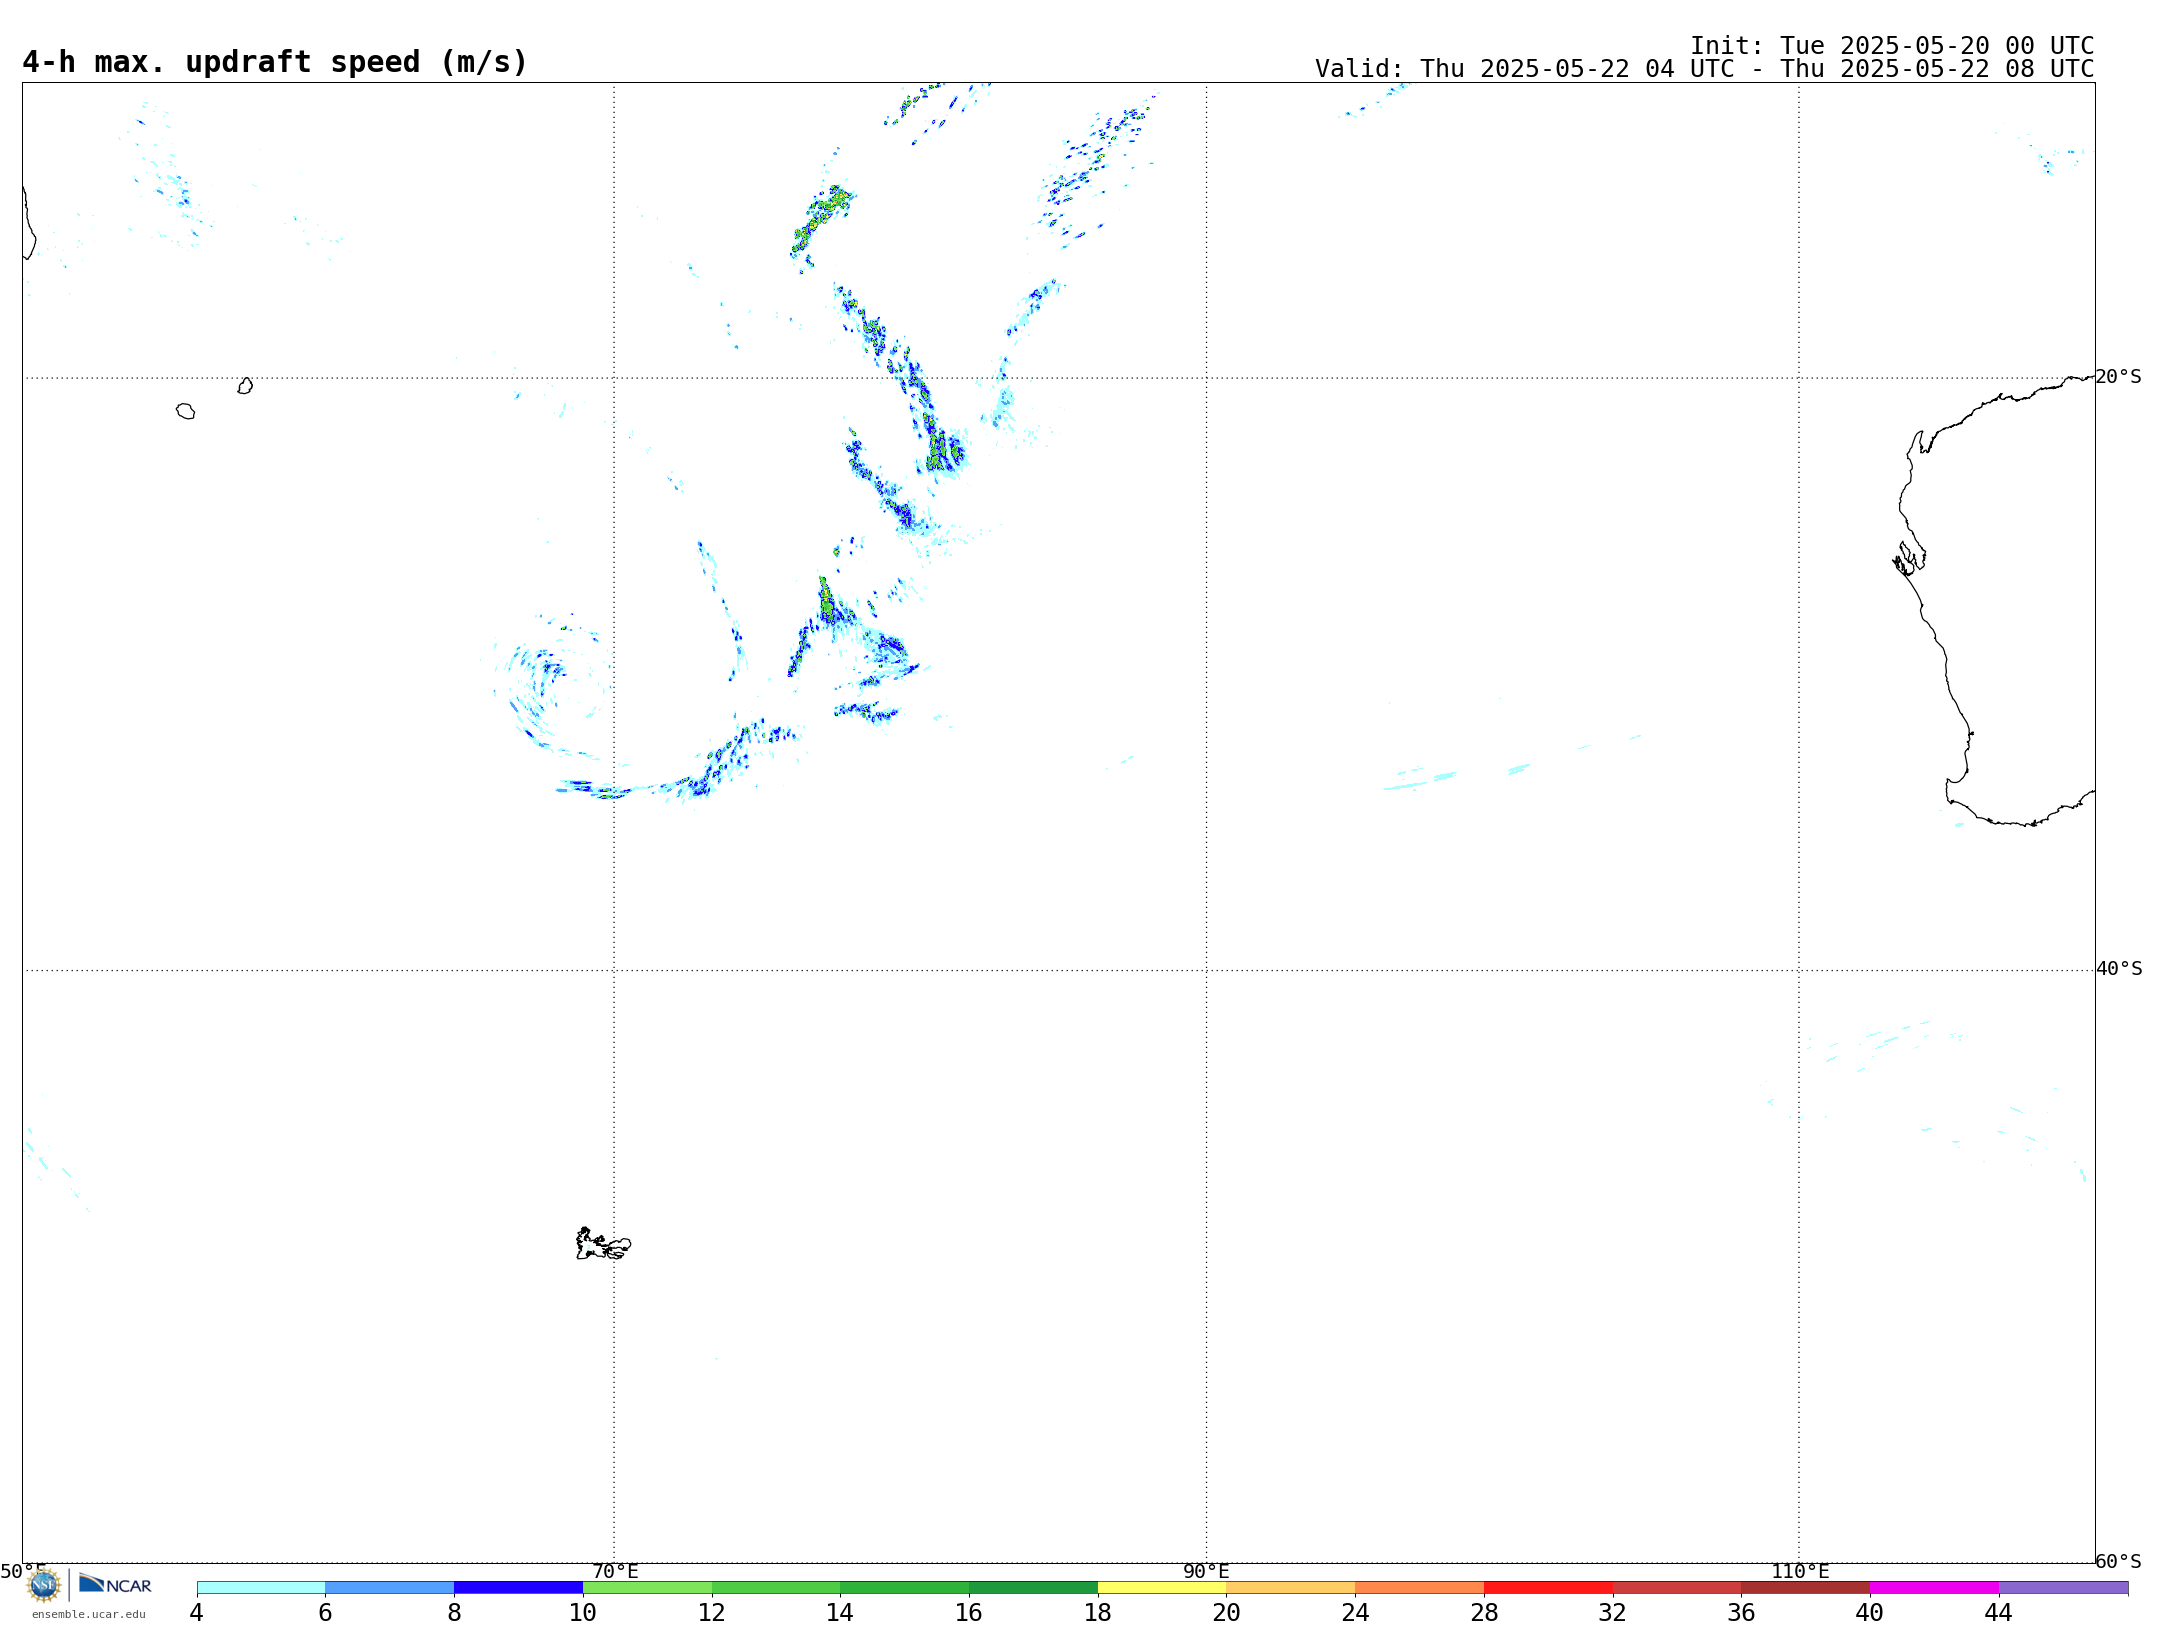This screenshot has height=1626, width=2160.
Task: Click the 70°E longitude label
Action: pos(615,1571)
